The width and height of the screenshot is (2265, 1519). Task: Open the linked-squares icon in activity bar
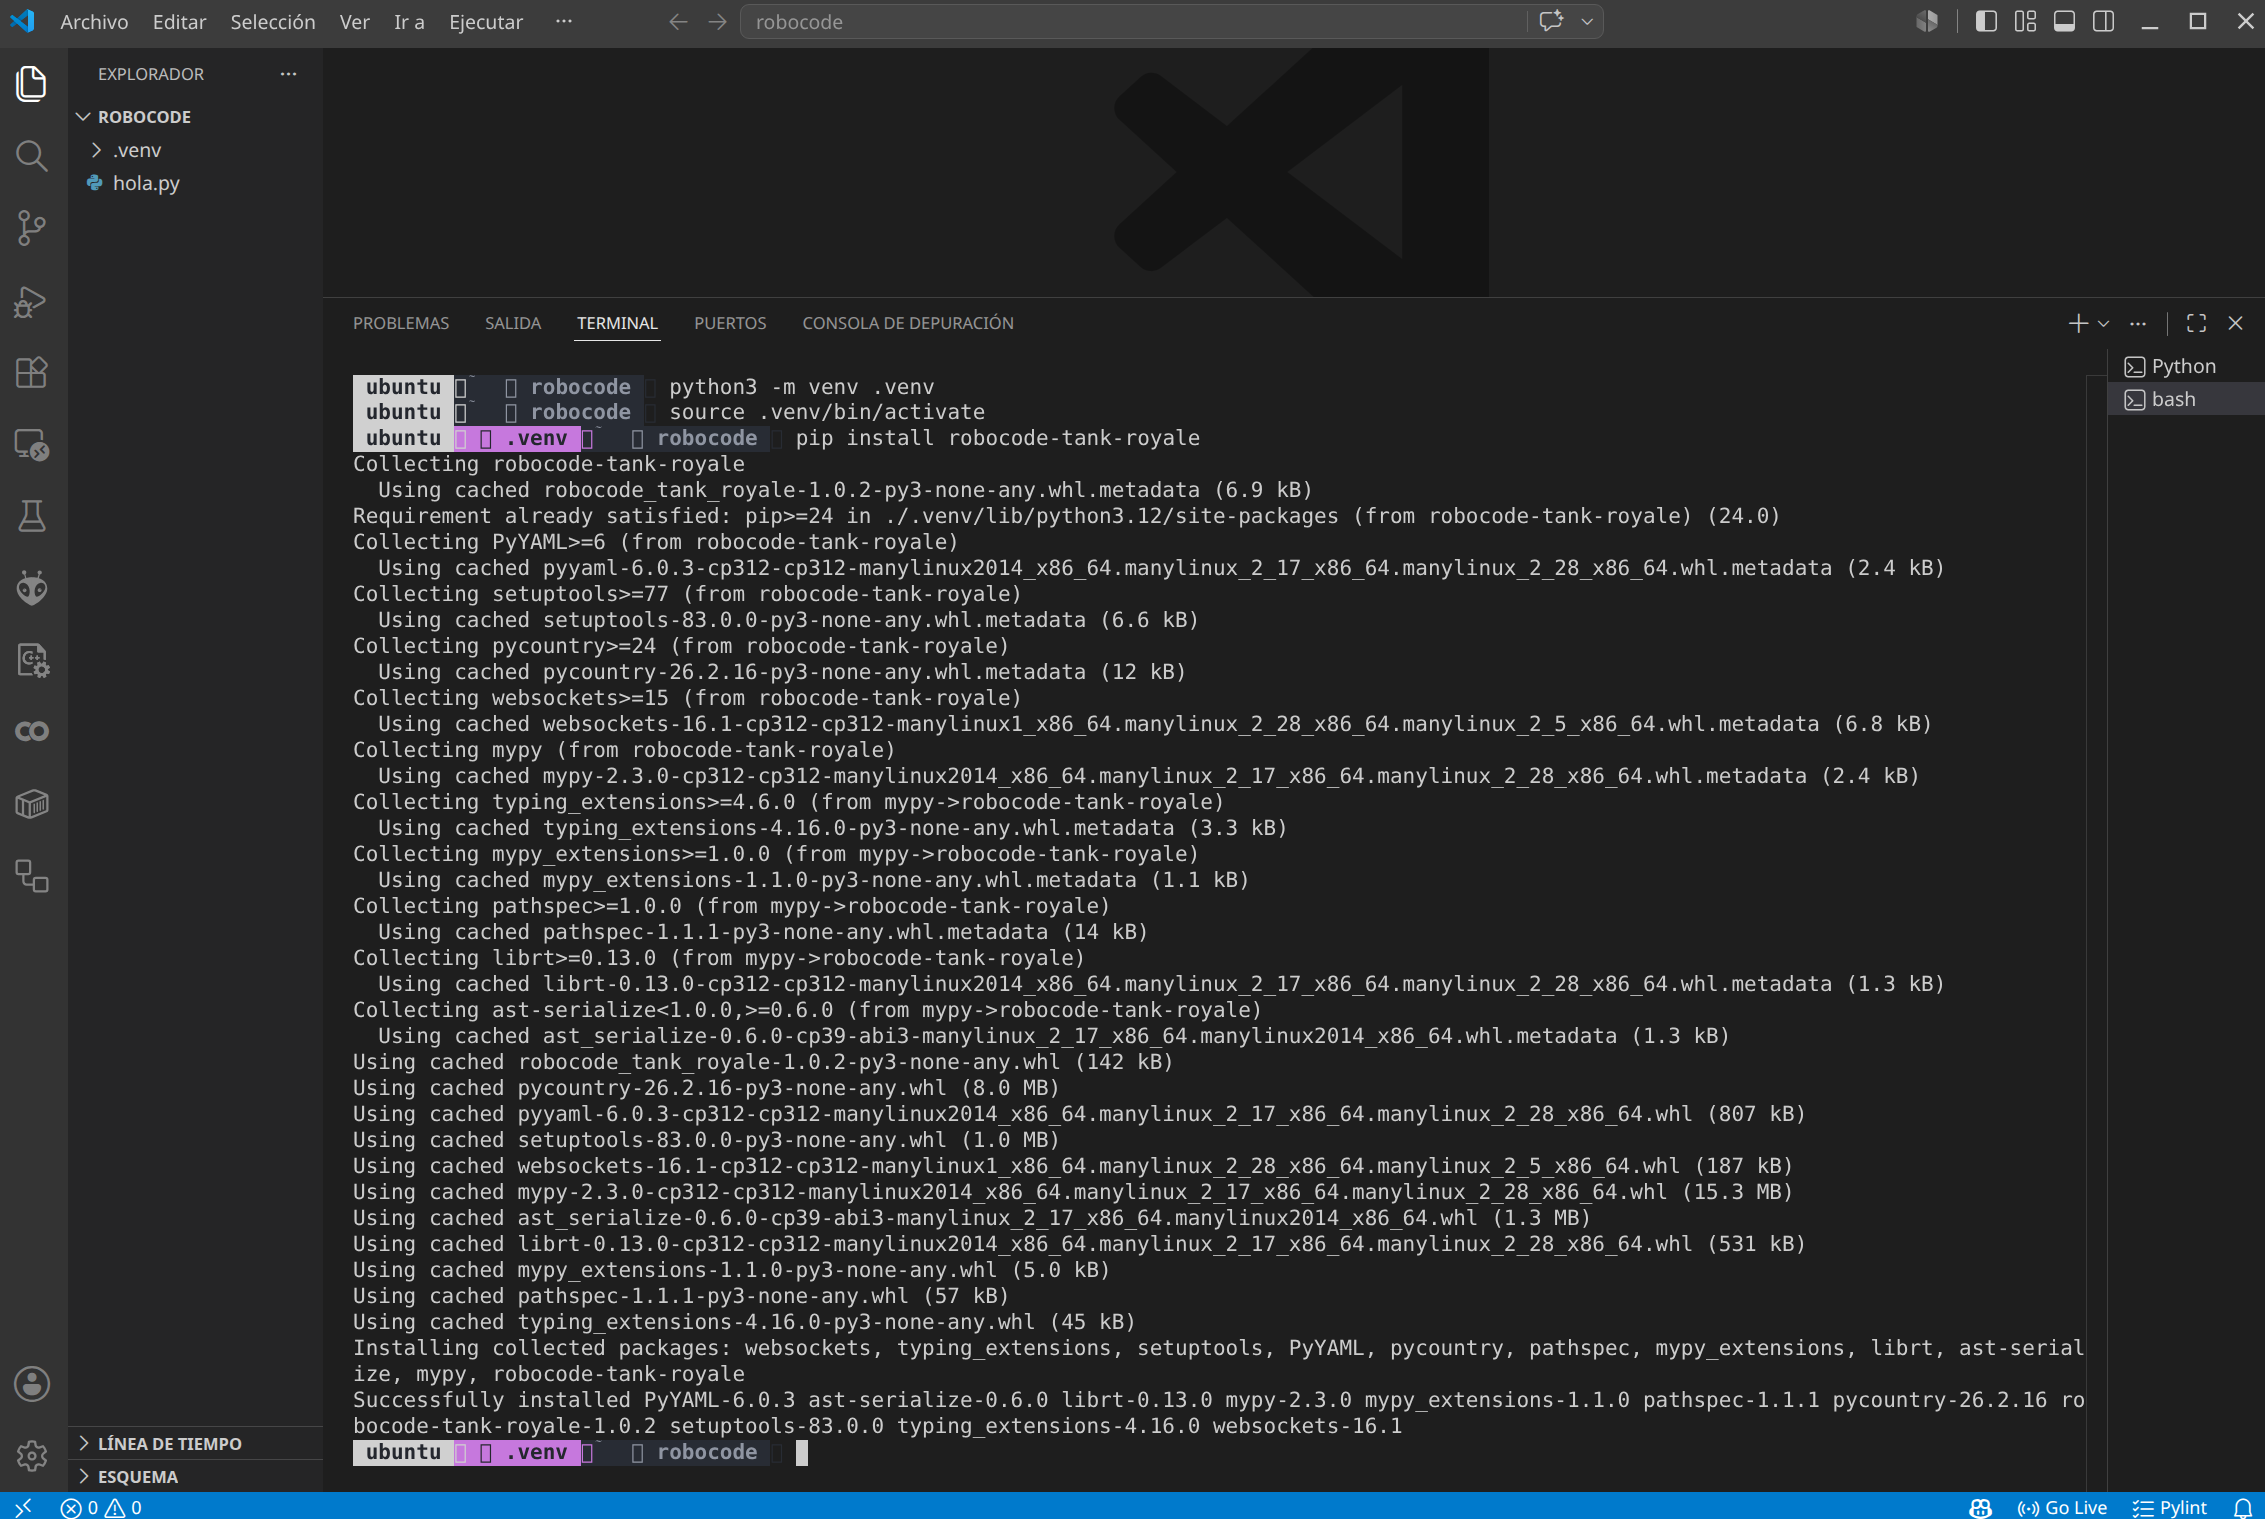pyautogui.click(x=32, y=876)
